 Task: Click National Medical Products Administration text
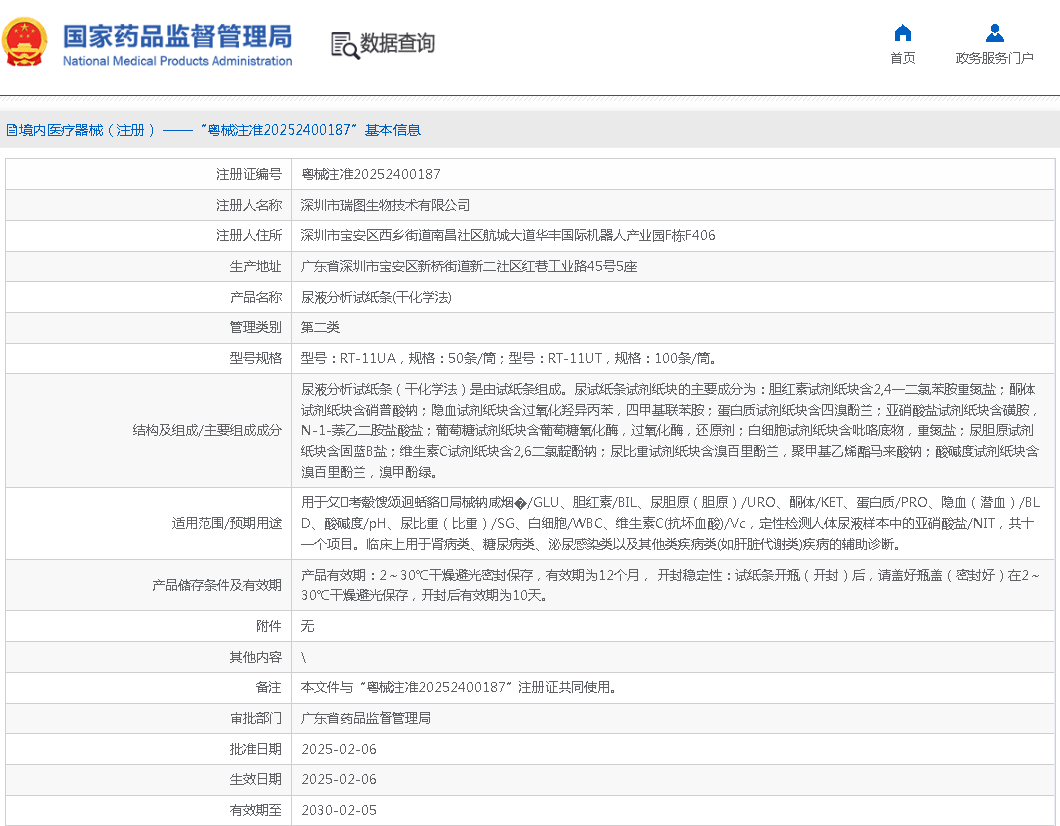pos(177,61)
